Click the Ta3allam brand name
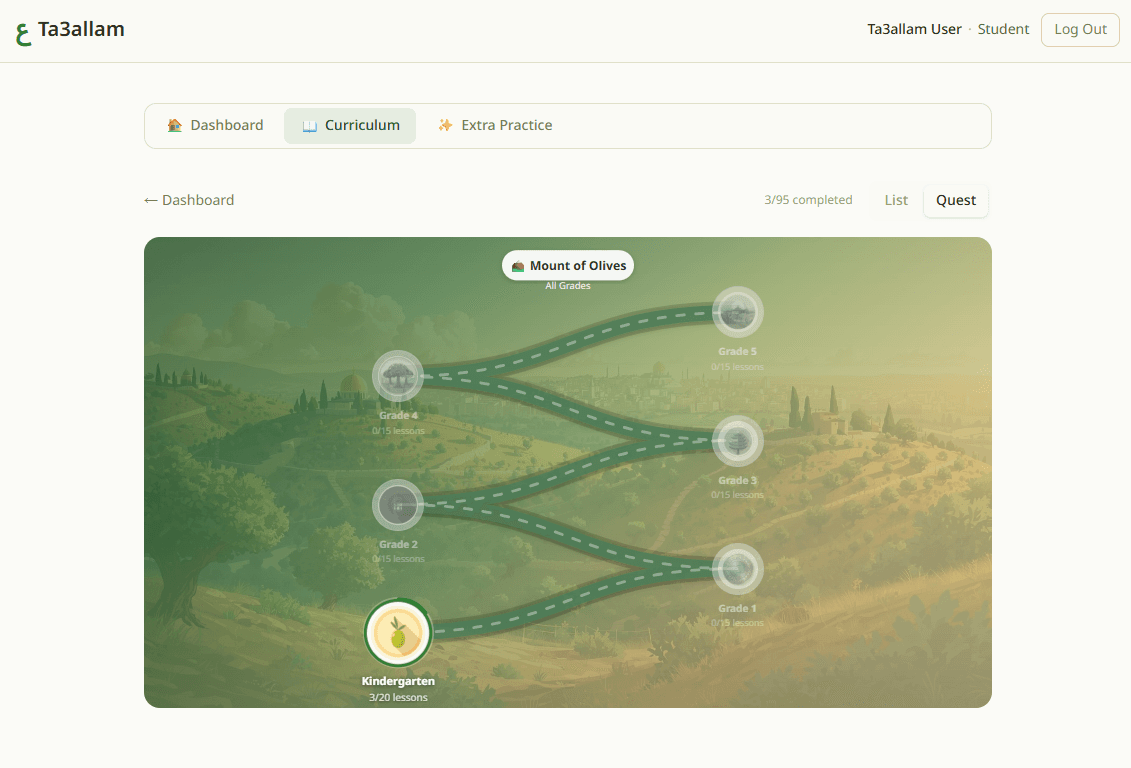1131x768 pixels. [x=81, y=30]
